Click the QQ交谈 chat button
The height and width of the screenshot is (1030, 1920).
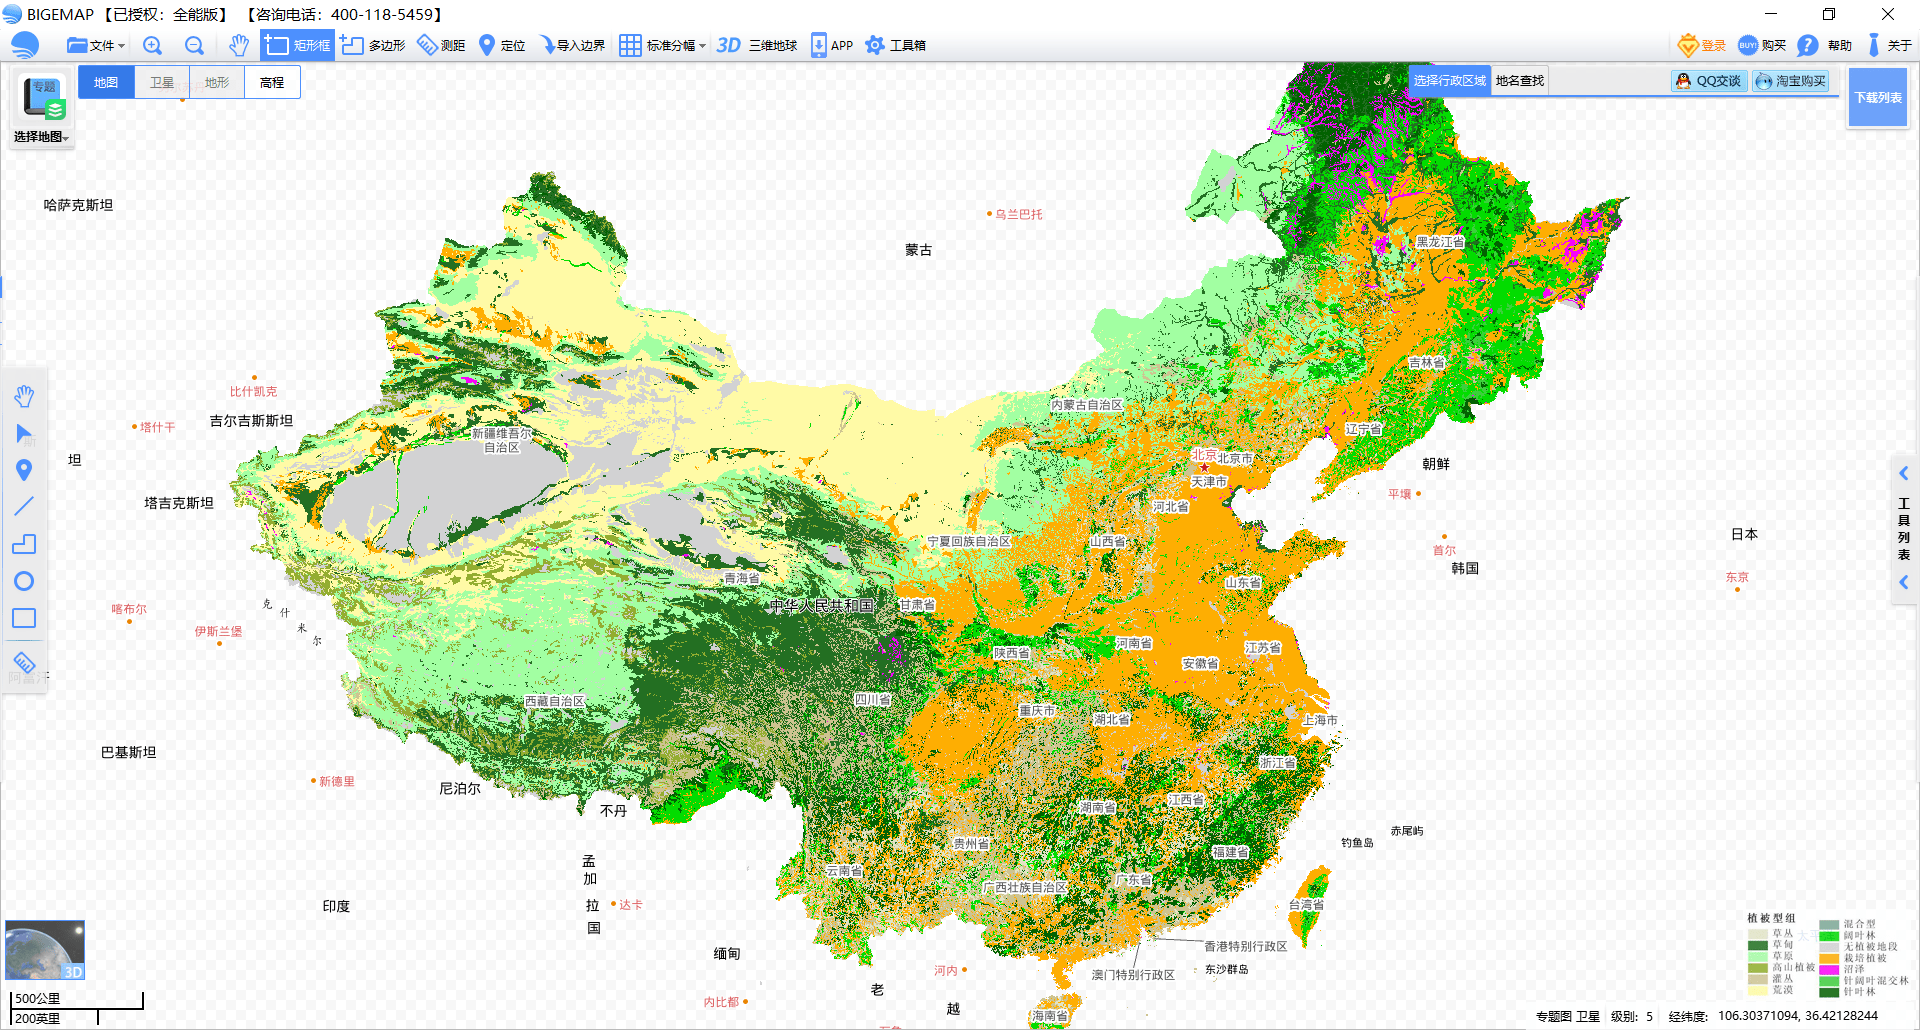(x=1709, y=81)
